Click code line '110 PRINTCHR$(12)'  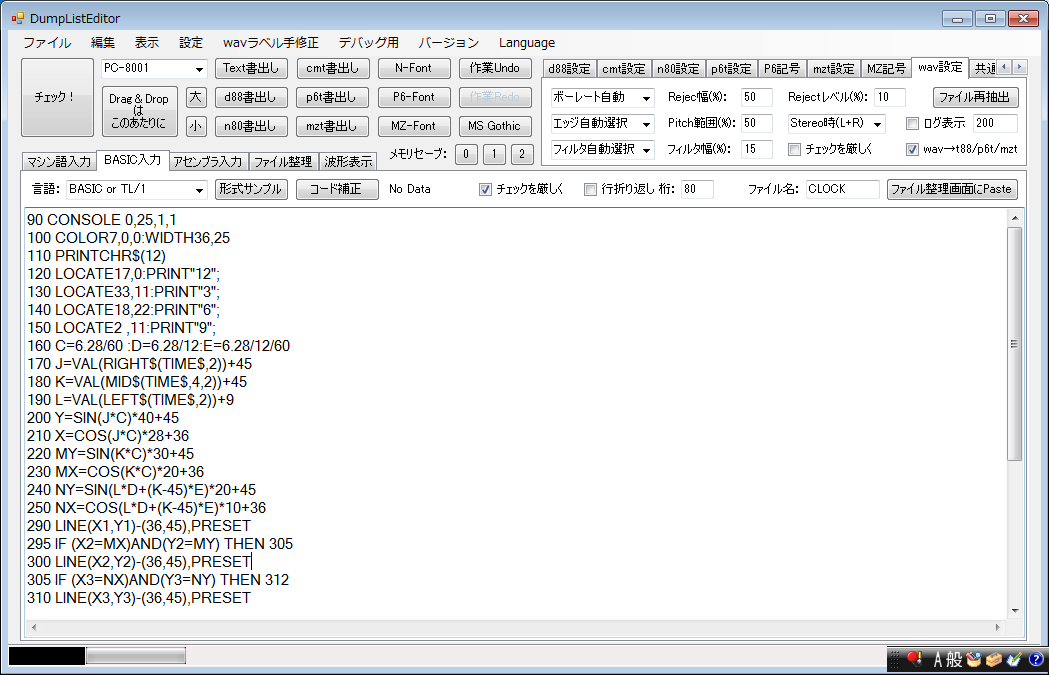96,256
